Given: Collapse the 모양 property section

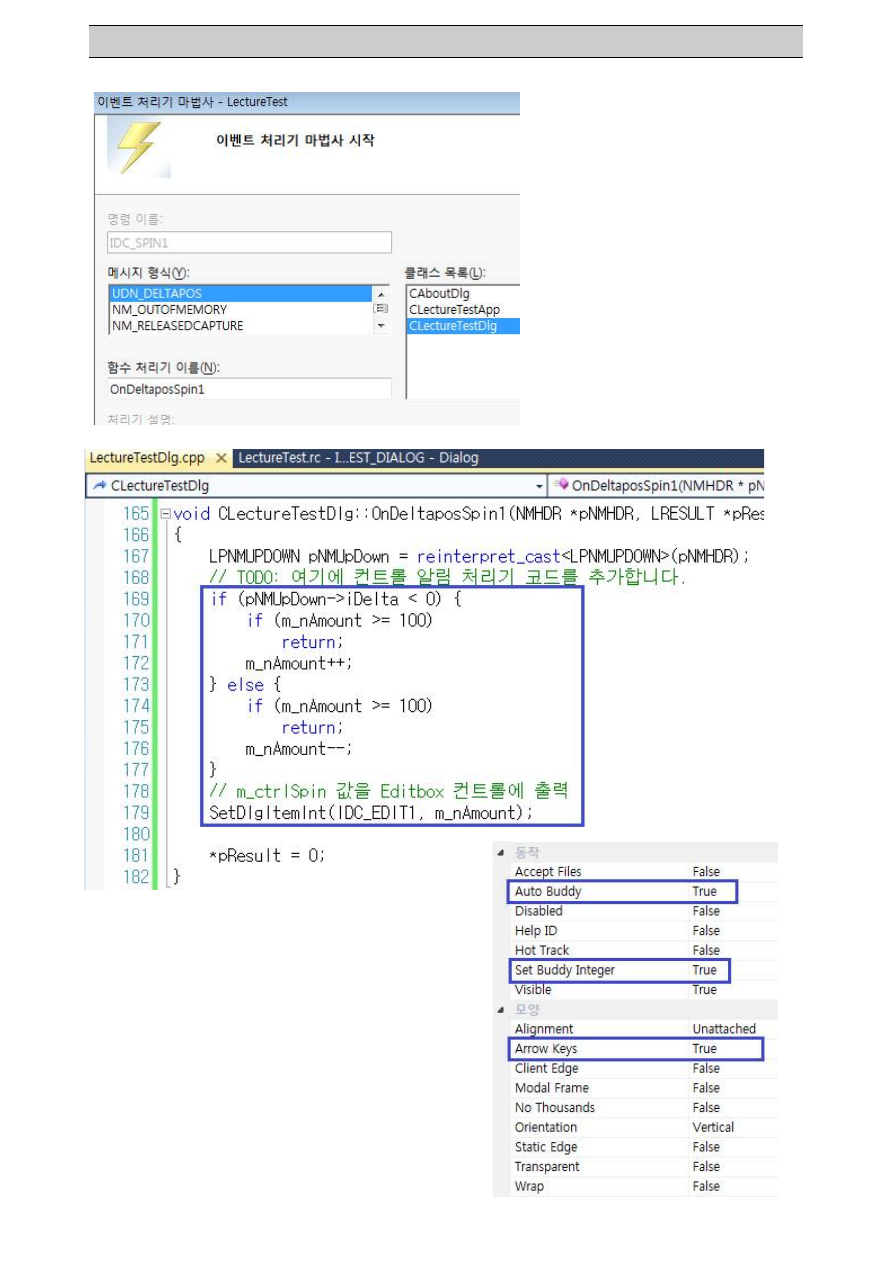Looking at the screenshot, I should click(x=500, y=1010).
